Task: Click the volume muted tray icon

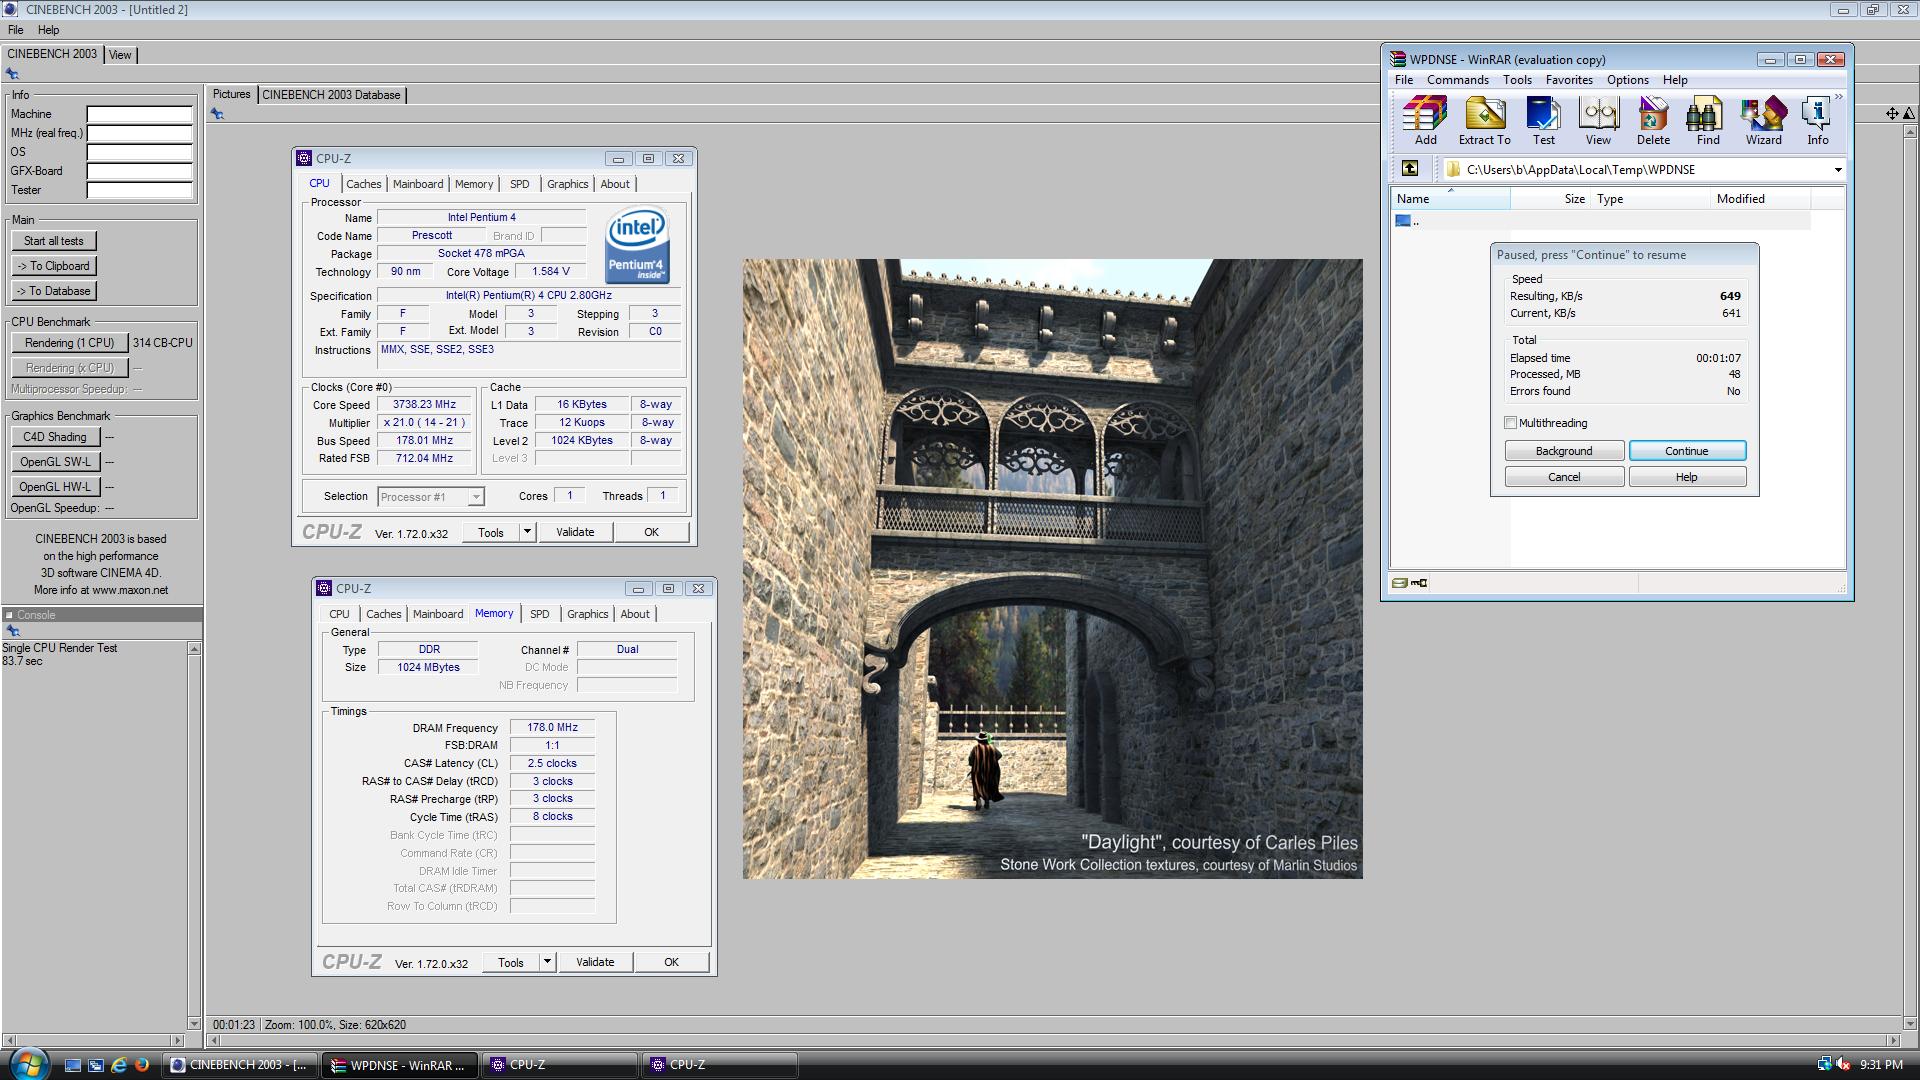Action: coord(1842,1065)
